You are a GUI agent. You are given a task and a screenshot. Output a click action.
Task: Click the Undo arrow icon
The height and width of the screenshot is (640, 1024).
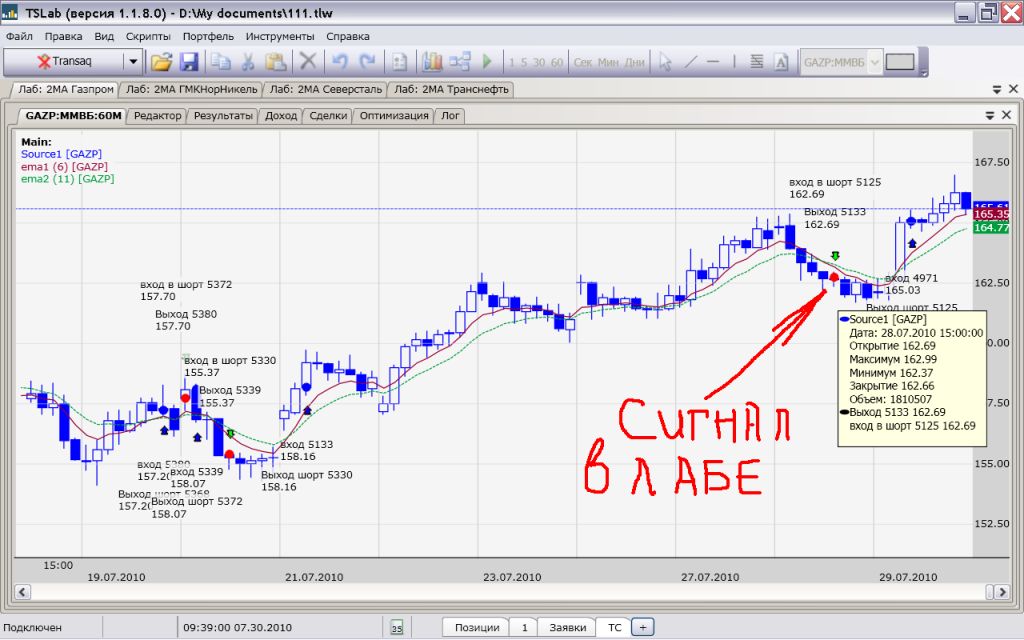tap(340, 62)
